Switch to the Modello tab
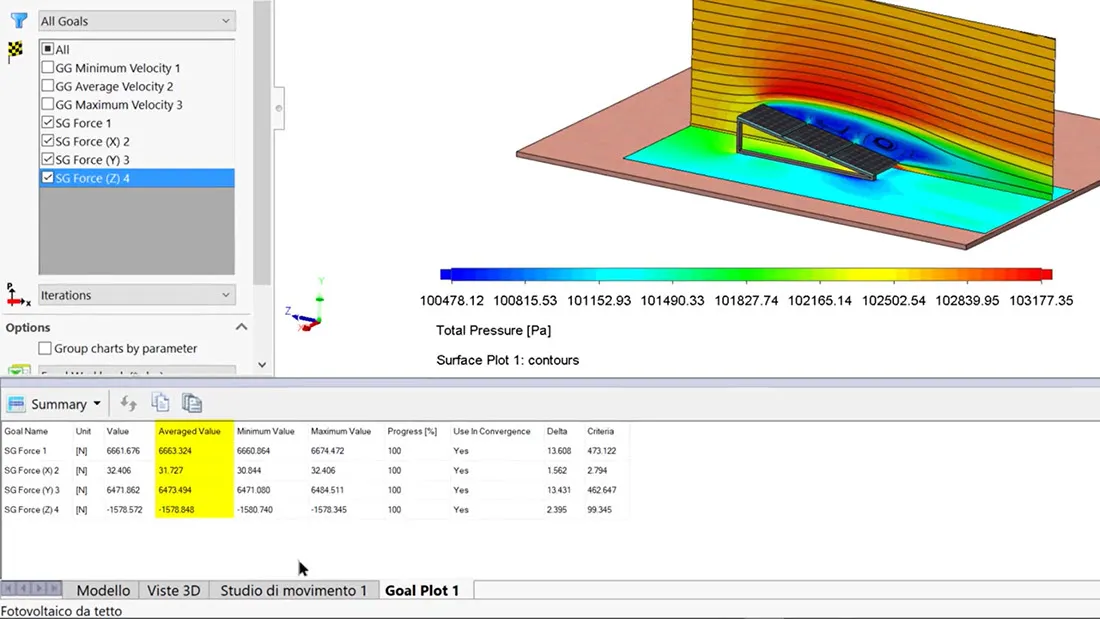1100x619 pixels. [x=103, y=590]
